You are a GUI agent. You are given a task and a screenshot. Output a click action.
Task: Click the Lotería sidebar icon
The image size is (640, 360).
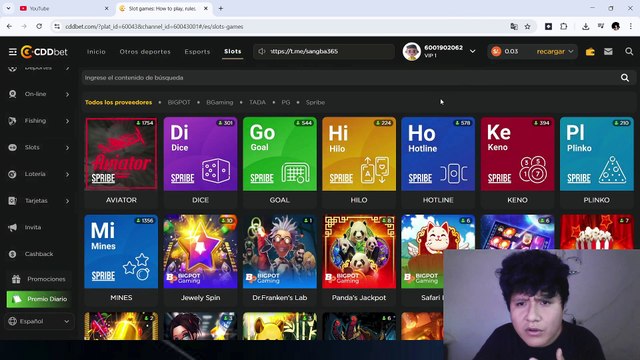(13, 174)
